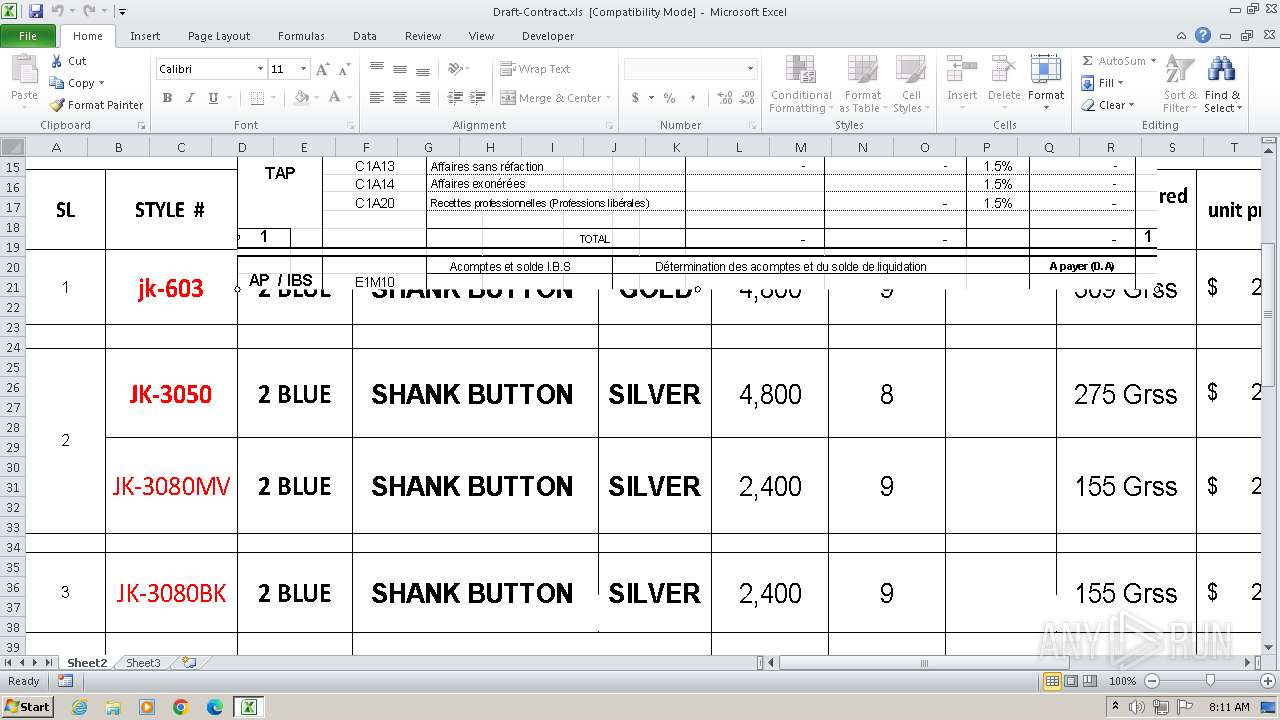Middle-align the cell contents
The height and width of the screenshot is (720, 1280).
(x=400, y=69)
